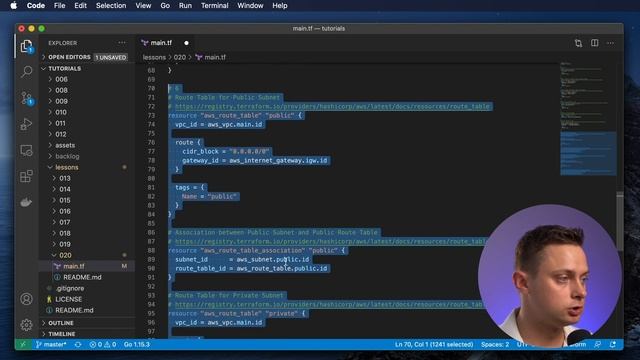
Task: Open the File menu
Action: tap(60, 6)
